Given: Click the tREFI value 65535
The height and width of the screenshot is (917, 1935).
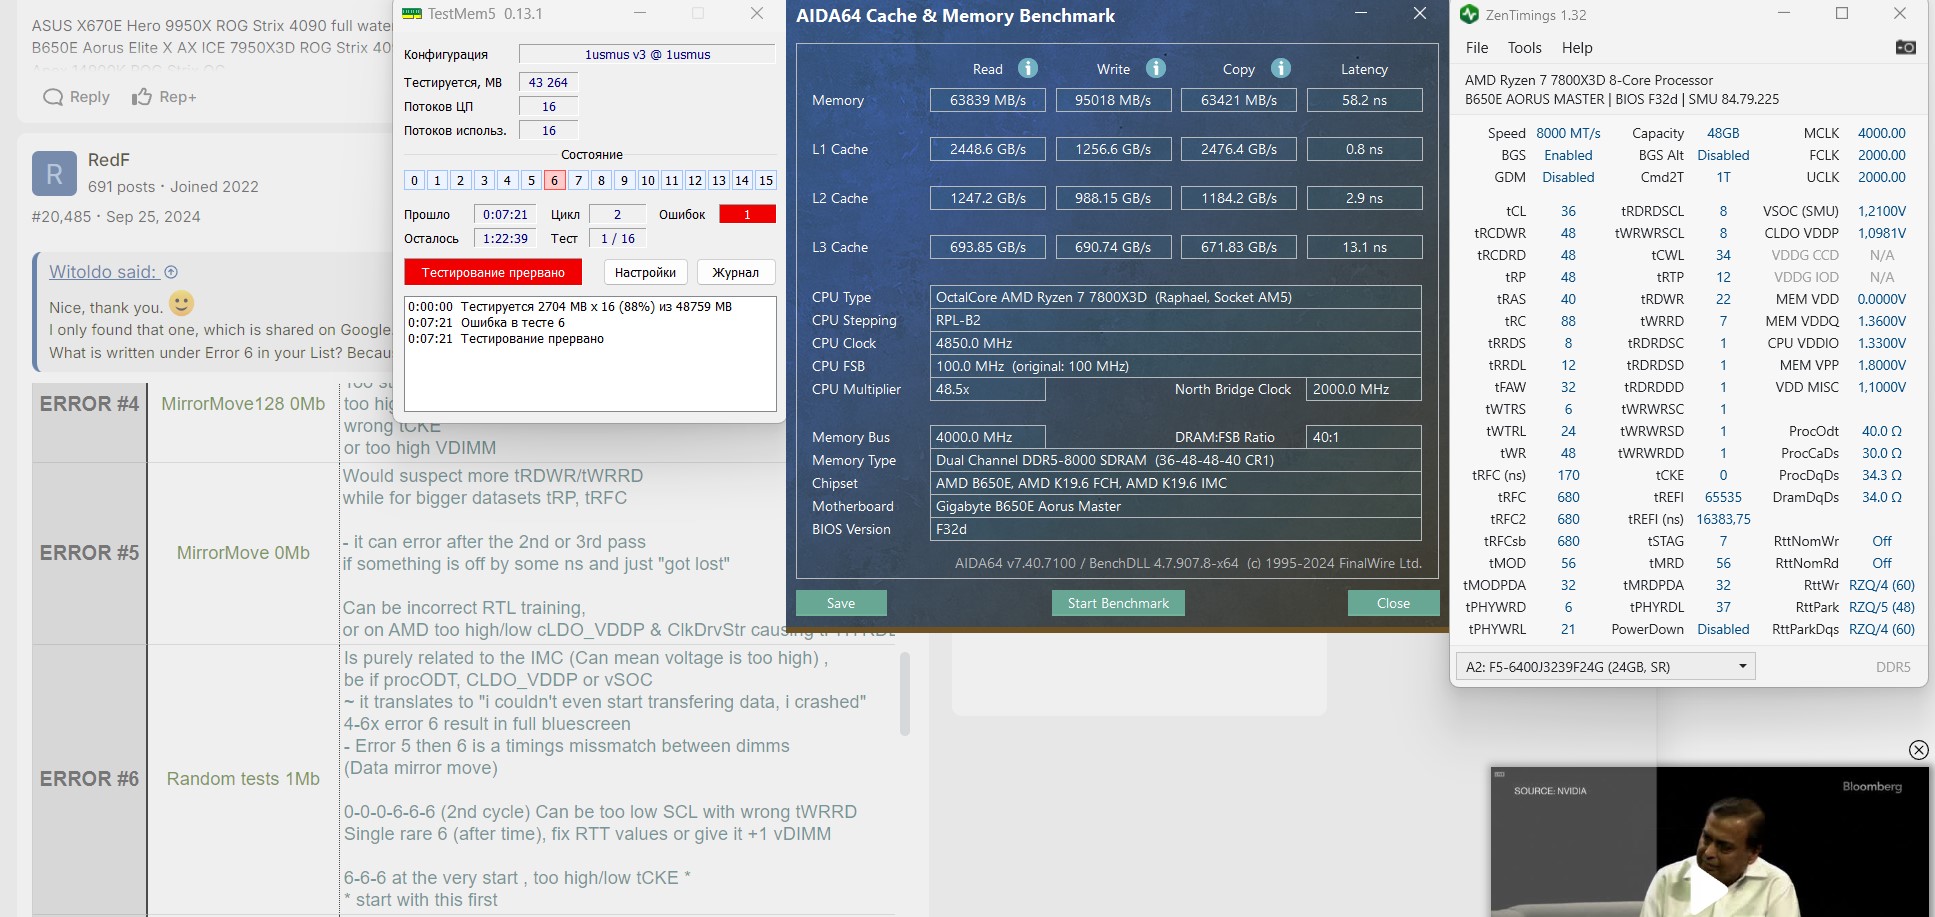Looking at the screenshot, I should click(x=1723, y=497).
